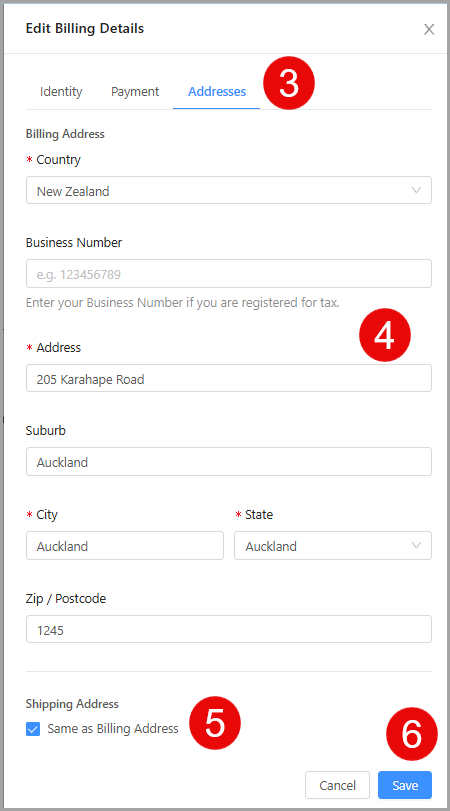This screenshot has width=450, height=811.
Task: Open the Payment tab
Action: click(135, 92)
